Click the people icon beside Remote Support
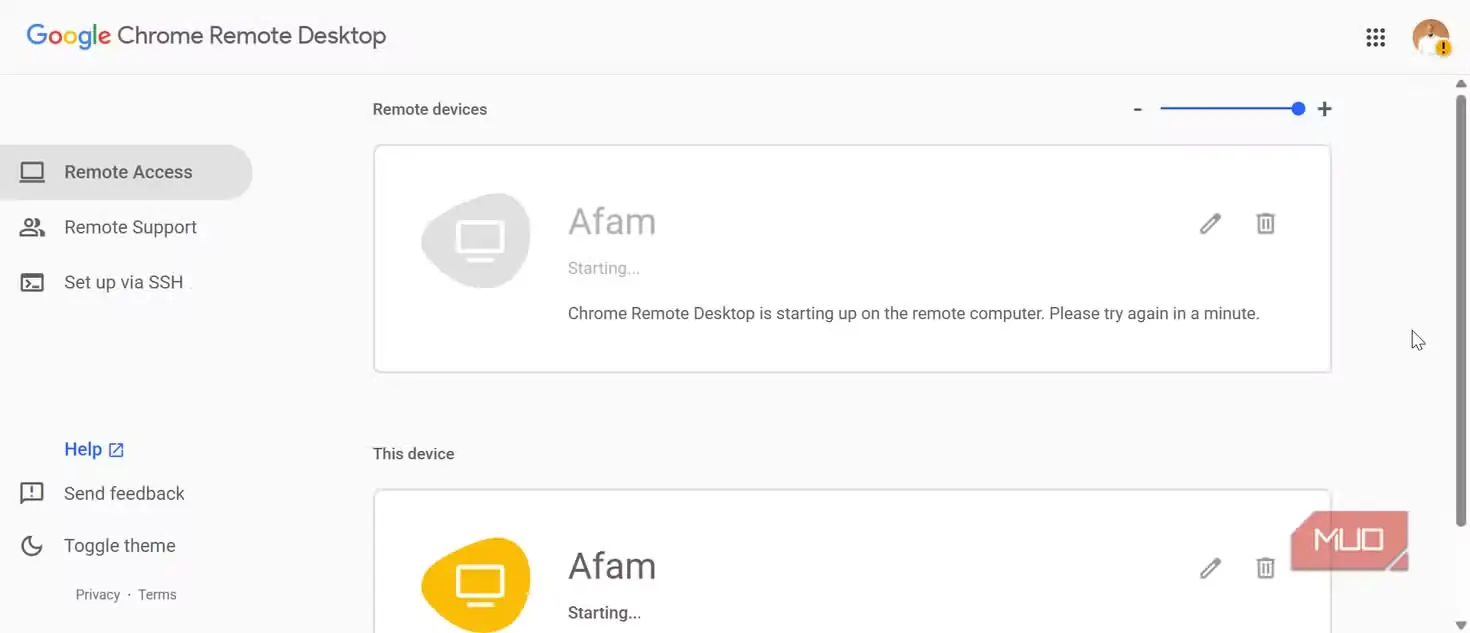Image resolution: width=1470 pixels, height=633 pixels. 33,227
